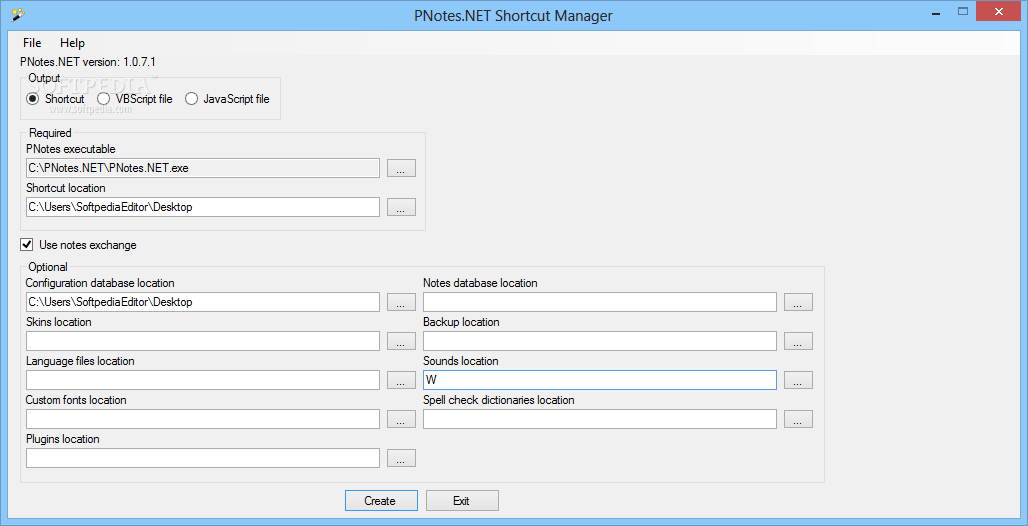This screenshot has width=1028, height=526.
Task: Browse for Backup location
Action: point(798,341)
